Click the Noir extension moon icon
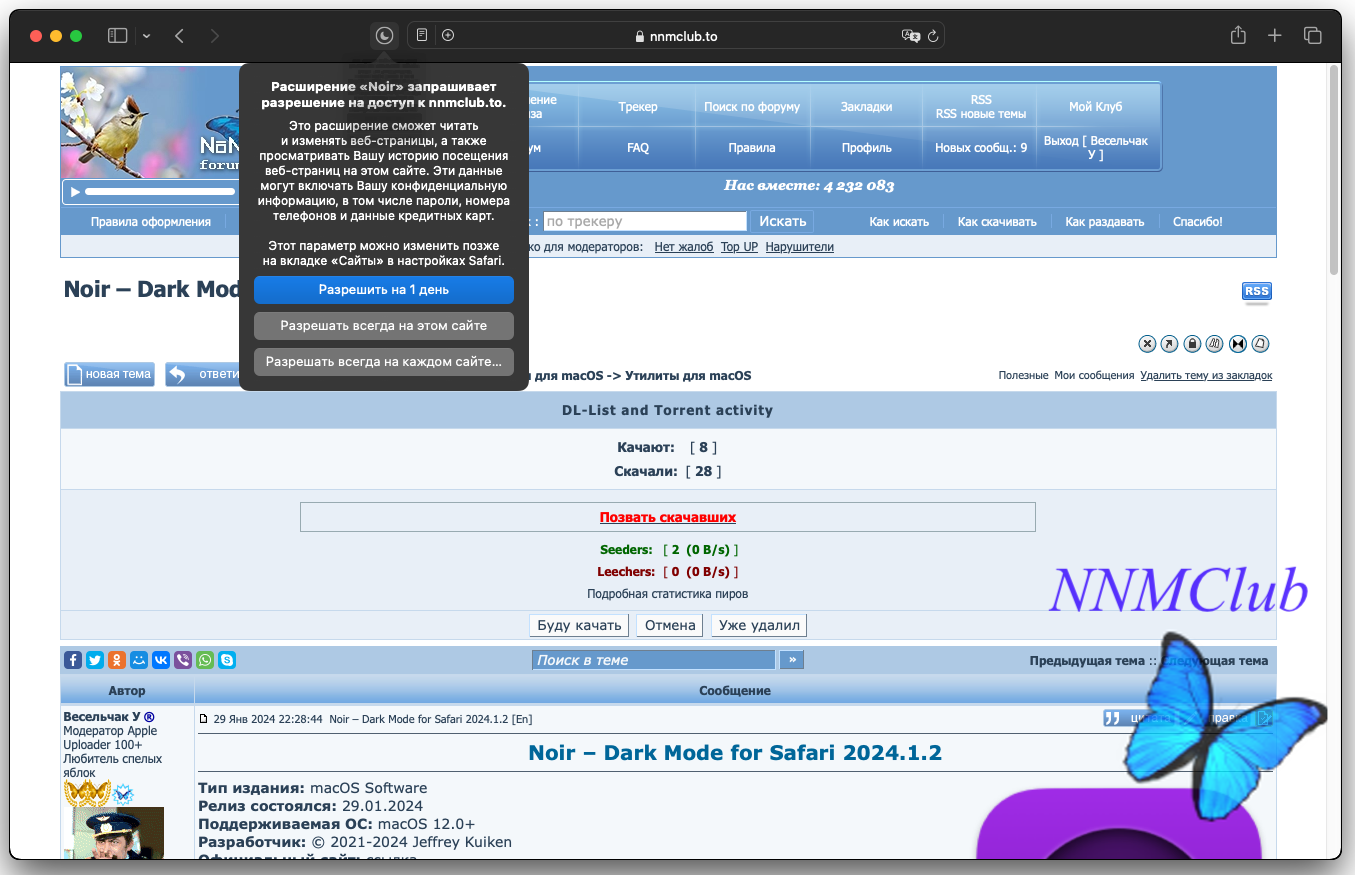The image size is (1355, 875). point(384,36)
